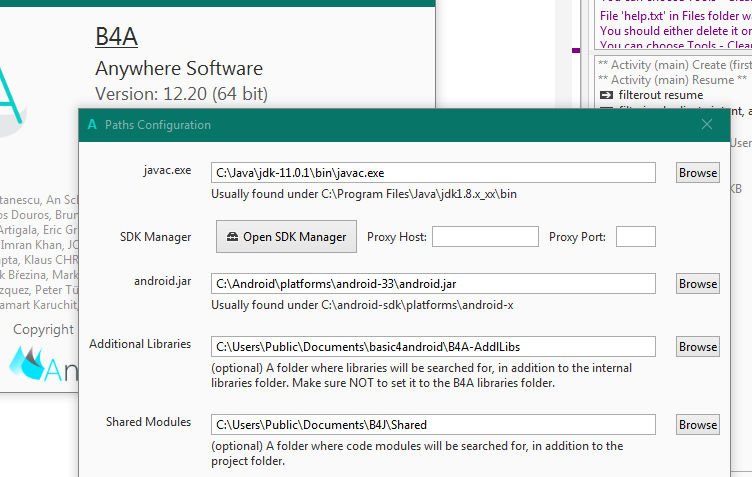Select the 'filterout resume' log entry
Viewport: 752px width, 477px height.
[x=660, y=95]
